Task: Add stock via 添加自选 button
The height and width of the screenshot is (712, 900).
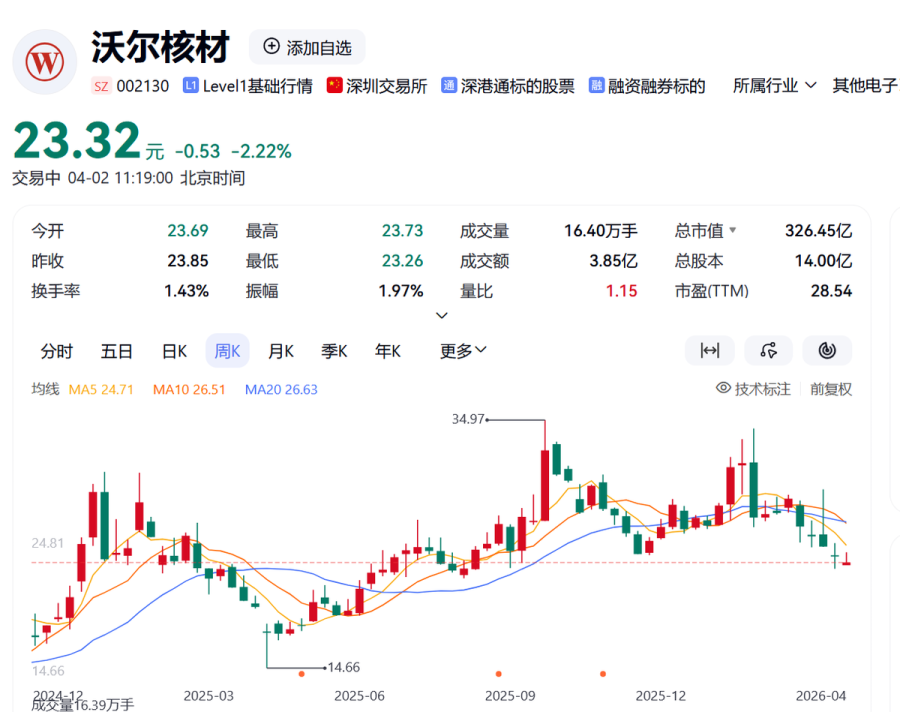Action: (307, 47)
